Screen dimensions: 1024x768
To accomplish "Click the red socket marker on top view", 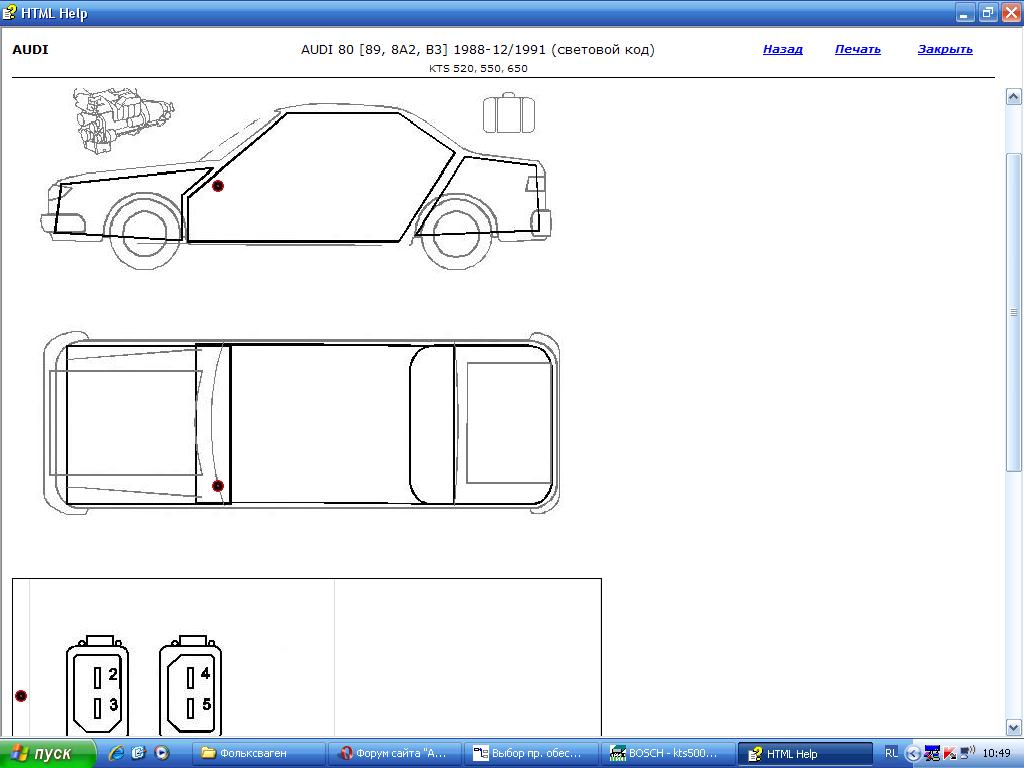I will pos(218,486).
